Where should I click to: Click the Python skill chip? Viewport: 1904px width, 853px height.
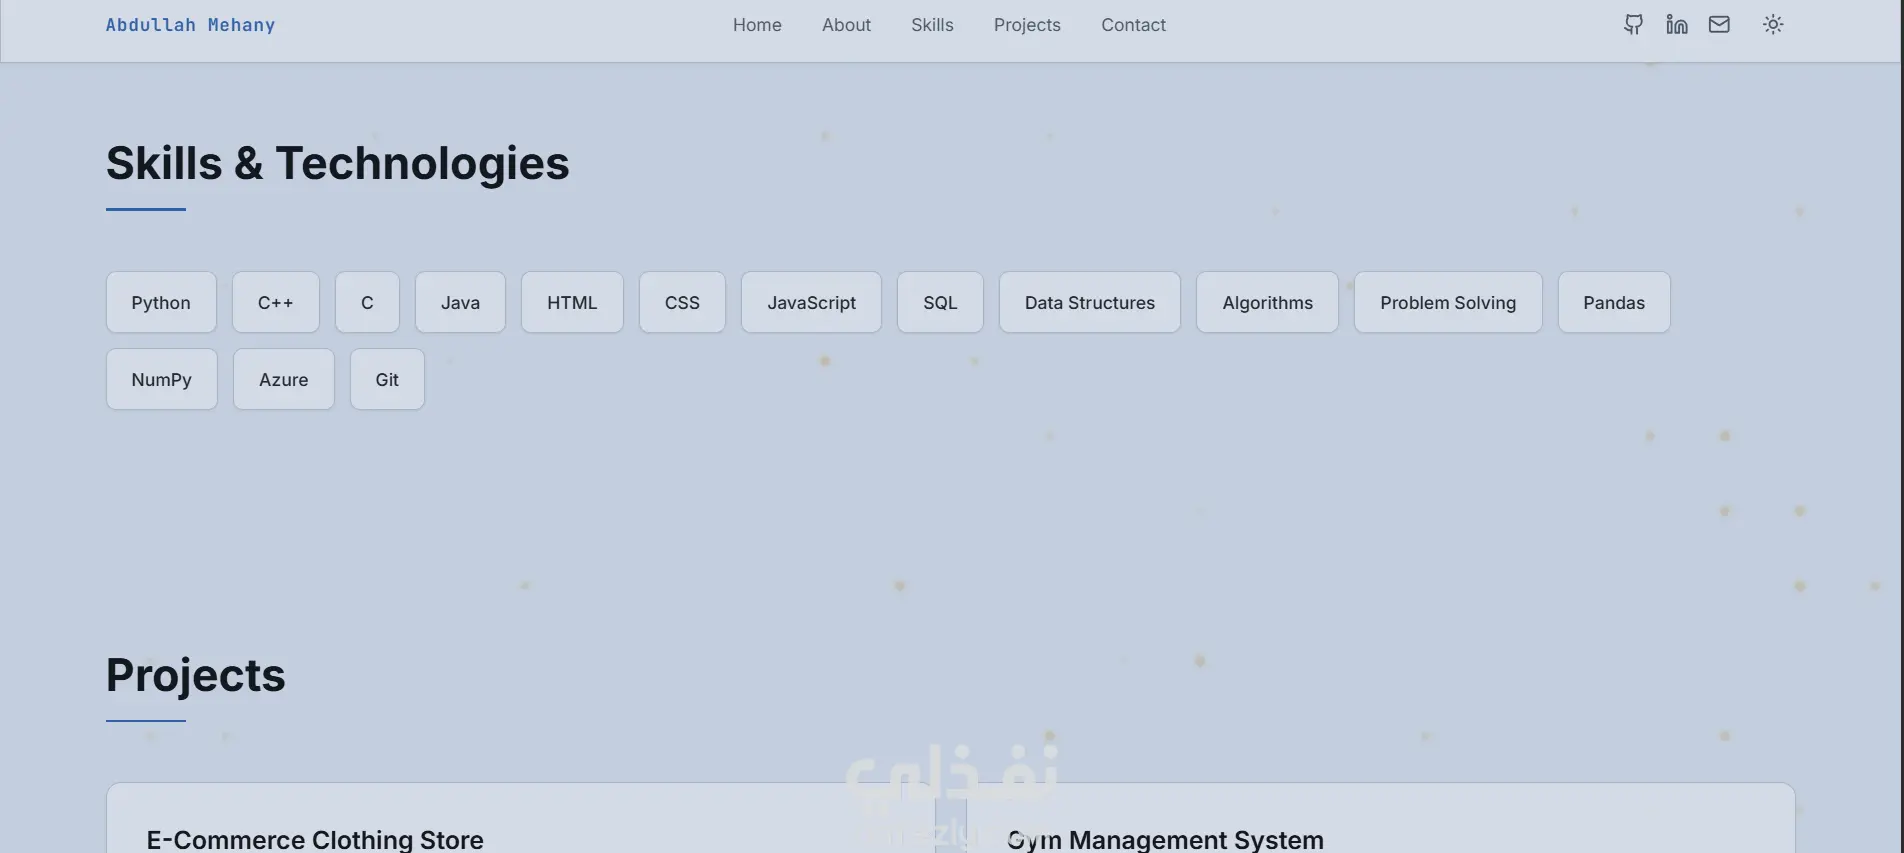(161, 302)
